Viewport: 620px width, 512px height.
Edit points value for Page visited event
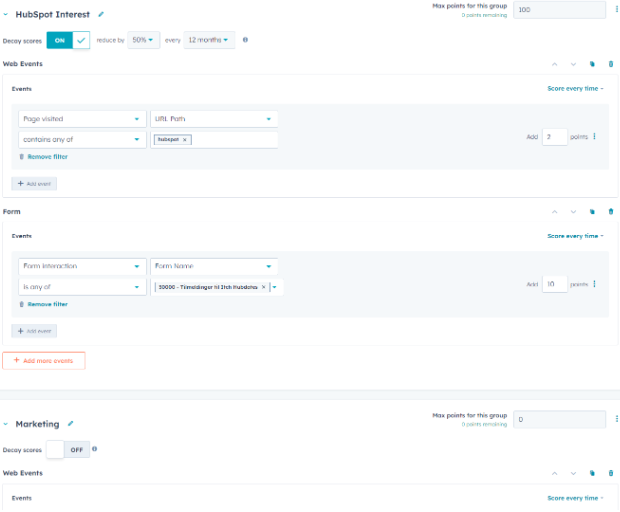555,137
